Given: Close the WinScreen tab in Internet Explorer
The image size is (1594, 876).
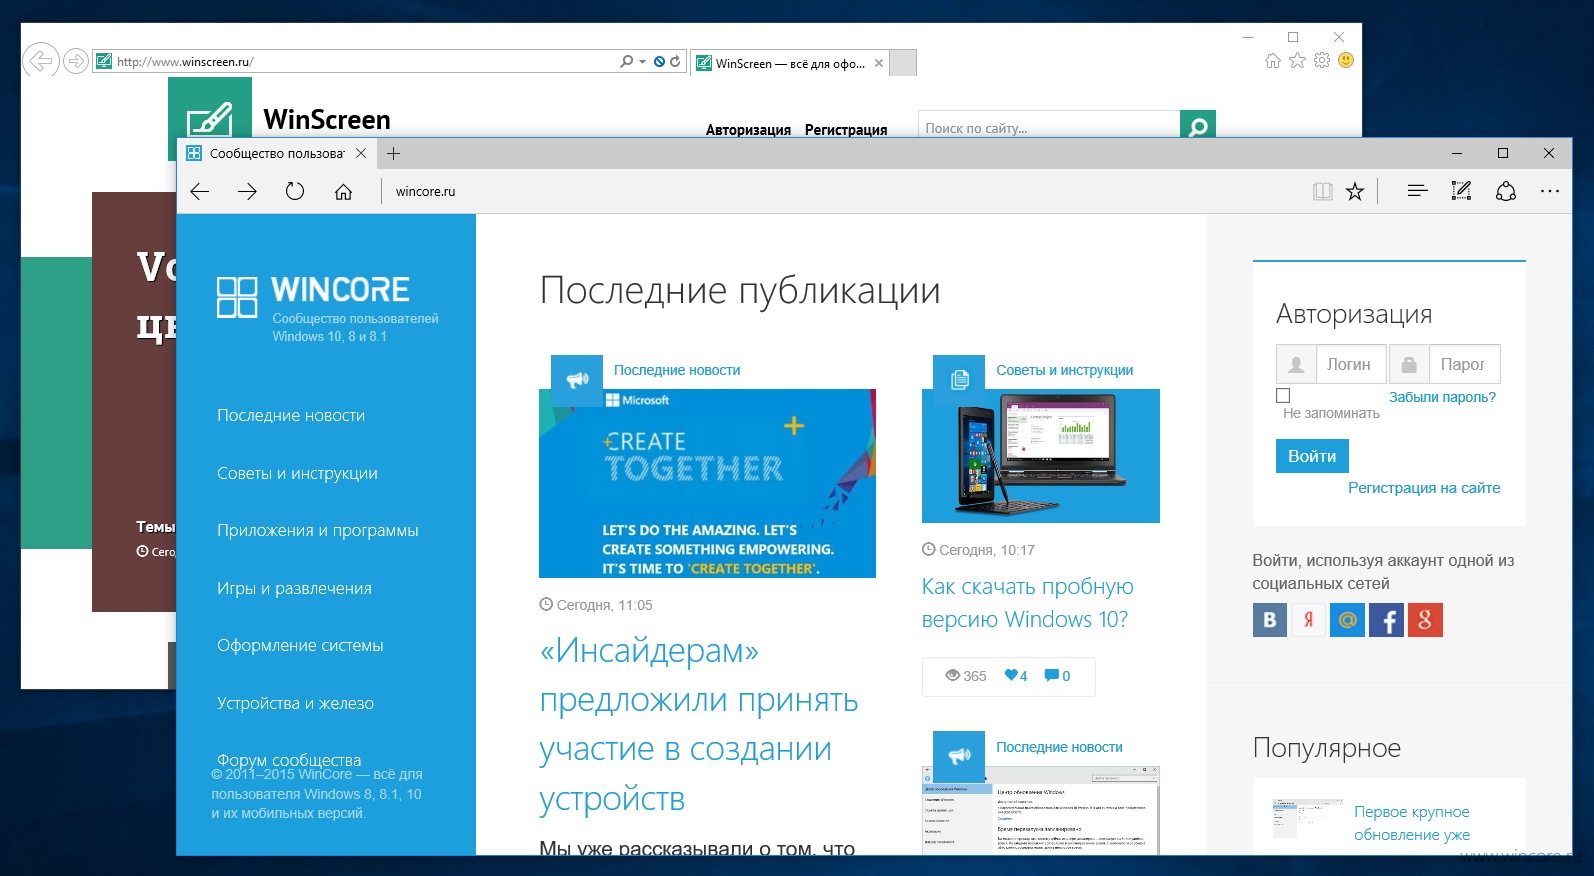Looking at the screenshot, I should coord(879,63).
